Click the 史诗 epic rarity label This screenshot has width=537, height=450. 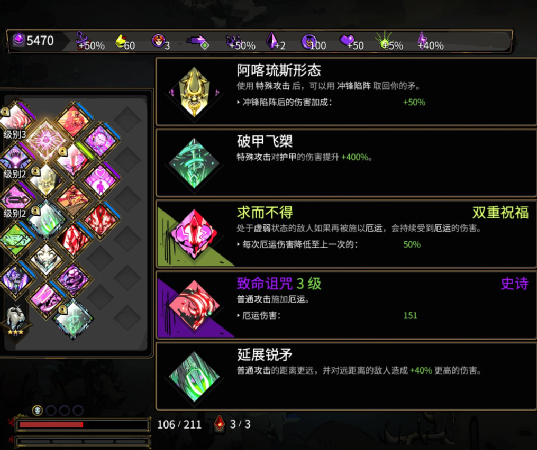pos(514,283)
